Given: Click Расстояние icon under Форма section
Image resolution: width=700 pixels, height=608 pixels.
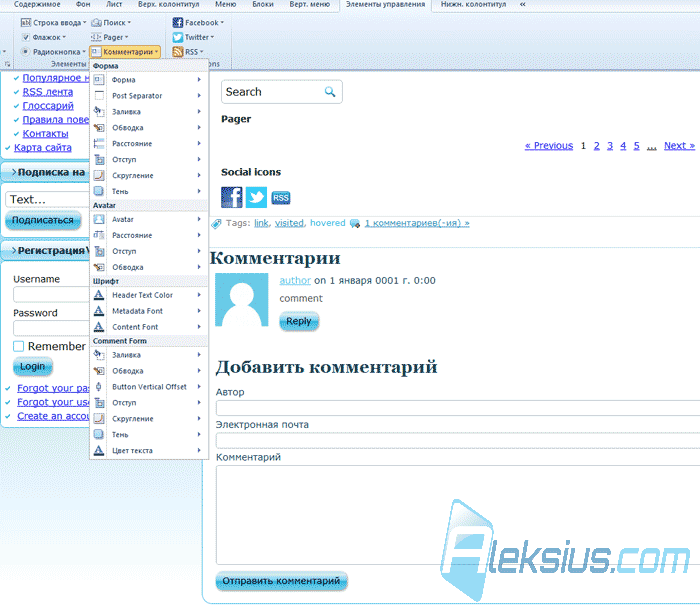Looking at the screenshot, I should coord(99,143).
